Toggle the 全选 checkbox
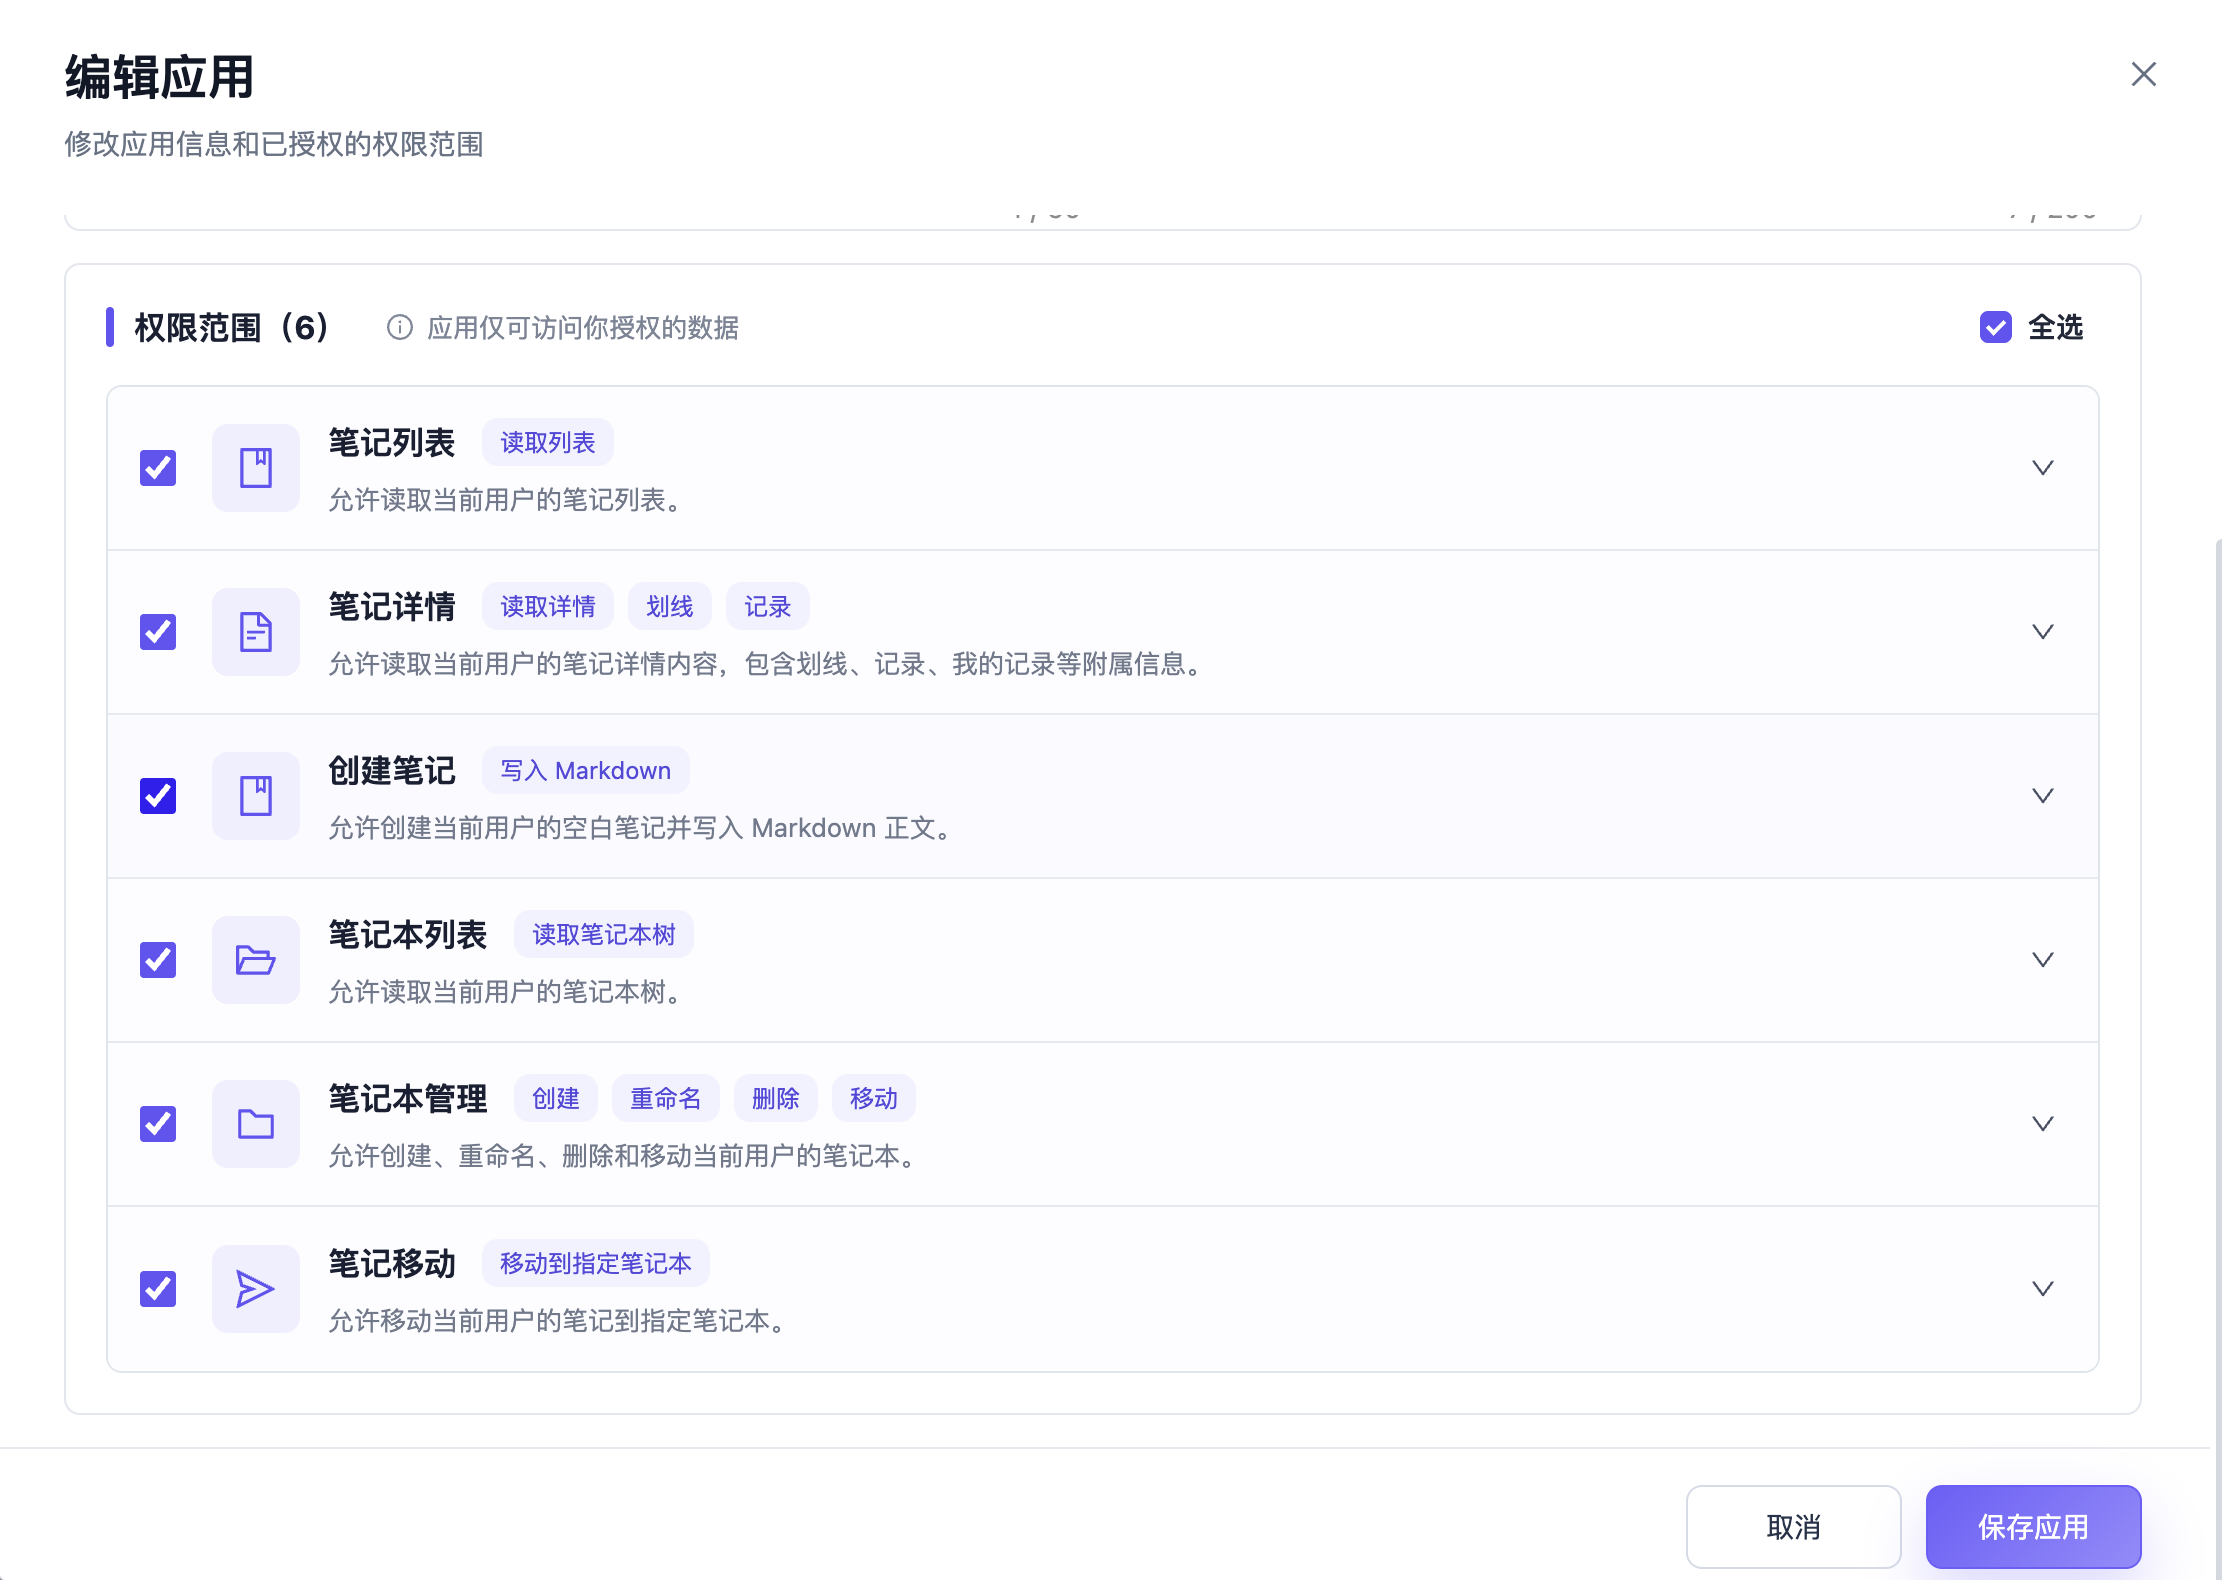 point(1996,327)
